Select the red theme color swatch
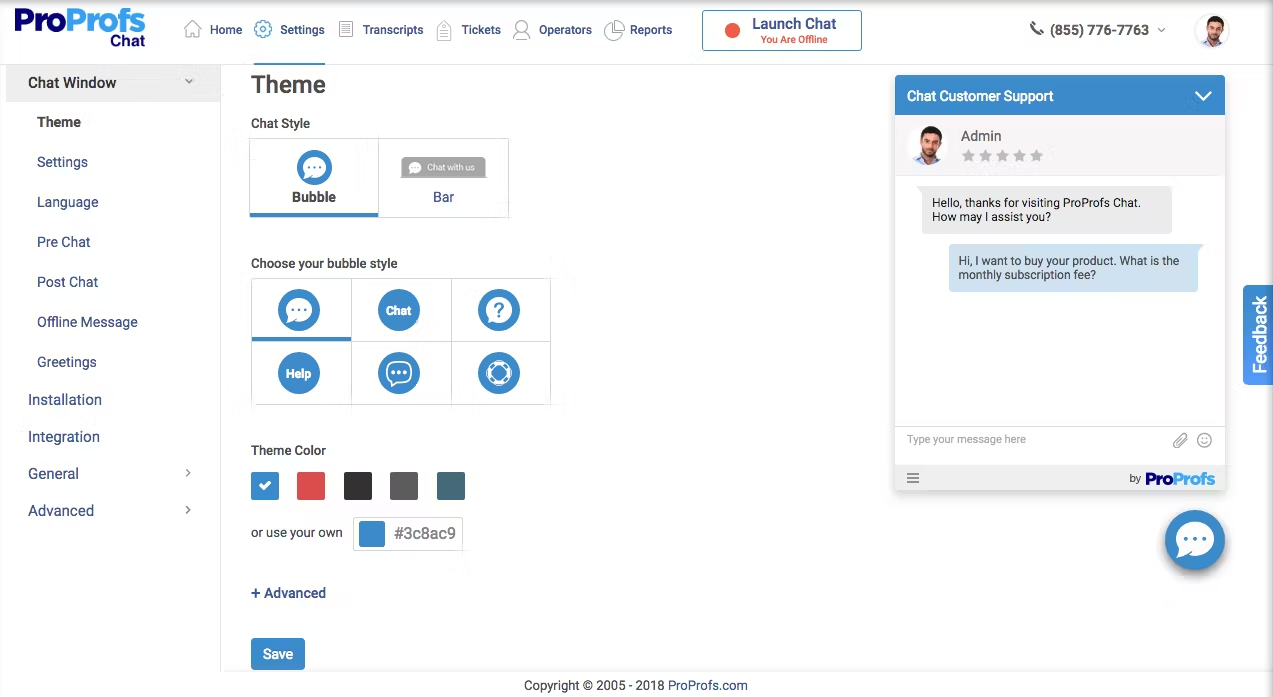Screen dimensions: 1273x697 coord(311,486)
